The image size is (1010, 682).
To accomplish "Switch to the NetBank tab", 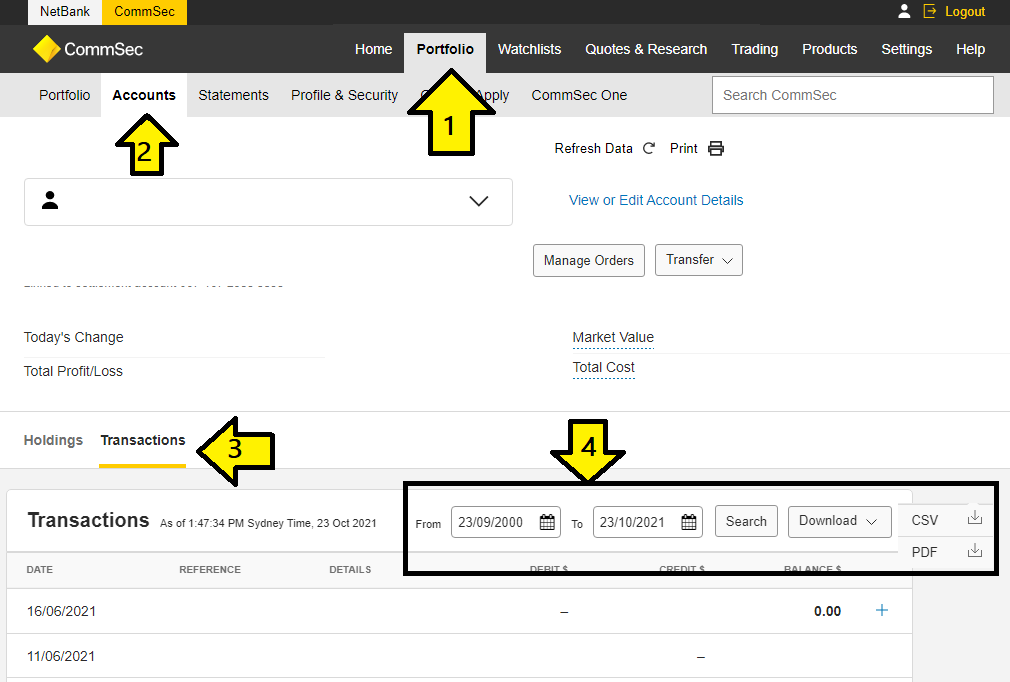I will [65, 12].
